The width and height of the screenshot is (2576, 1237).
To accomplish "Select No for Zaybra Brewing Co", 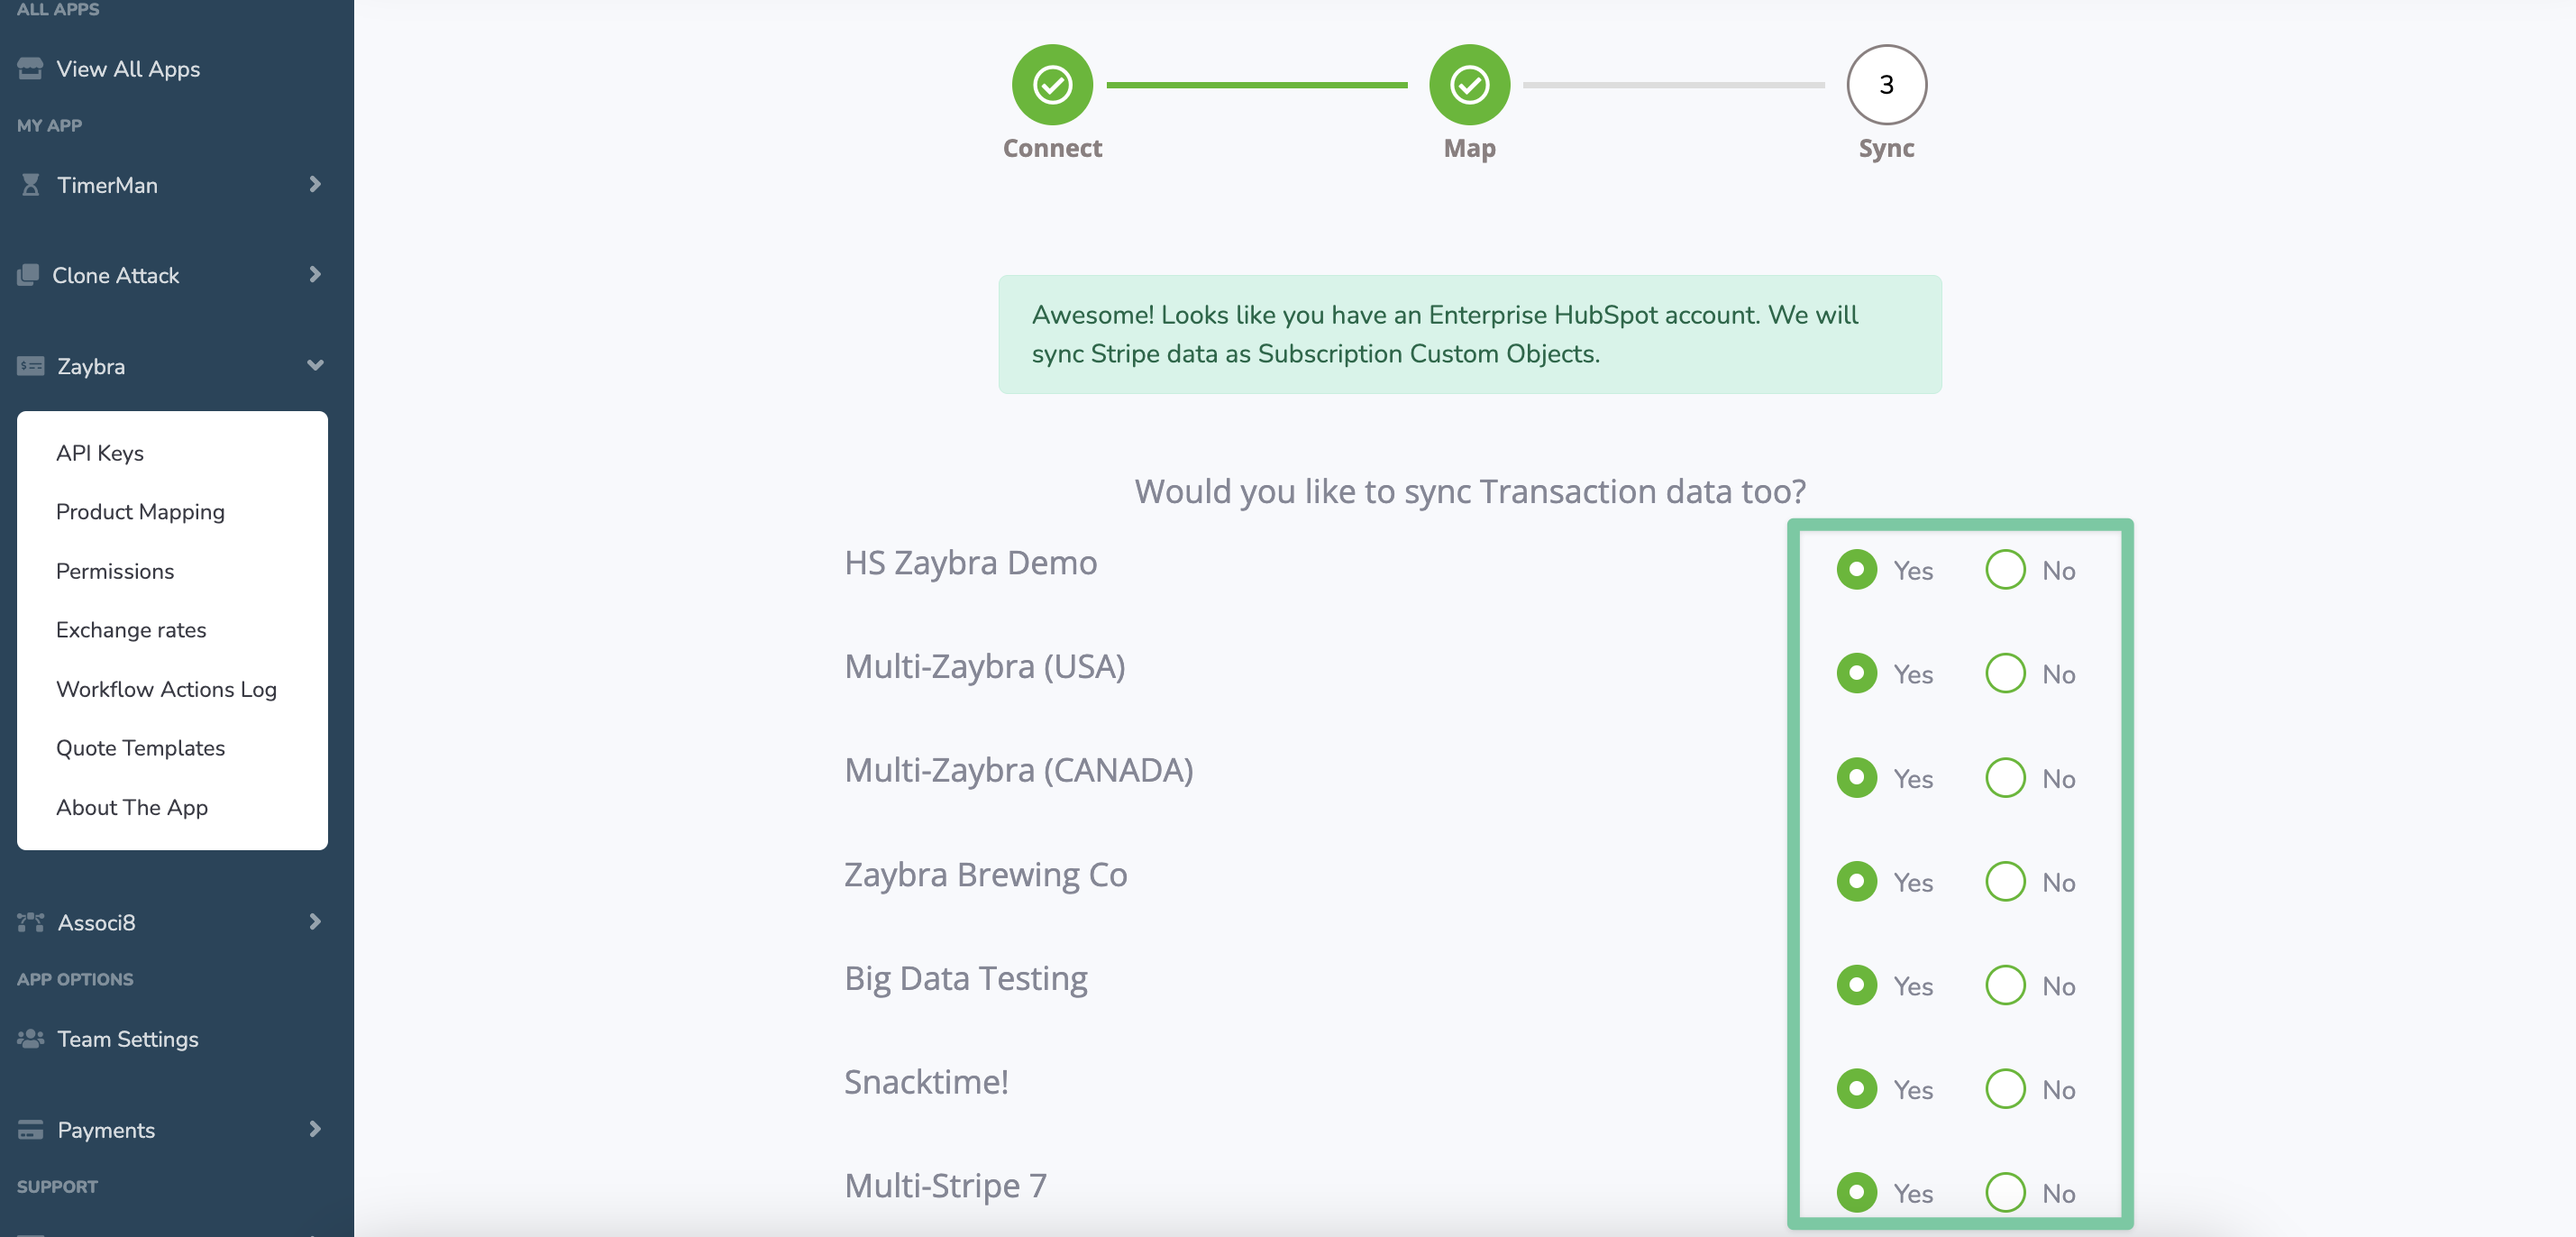I will [x=2005, y=882].
